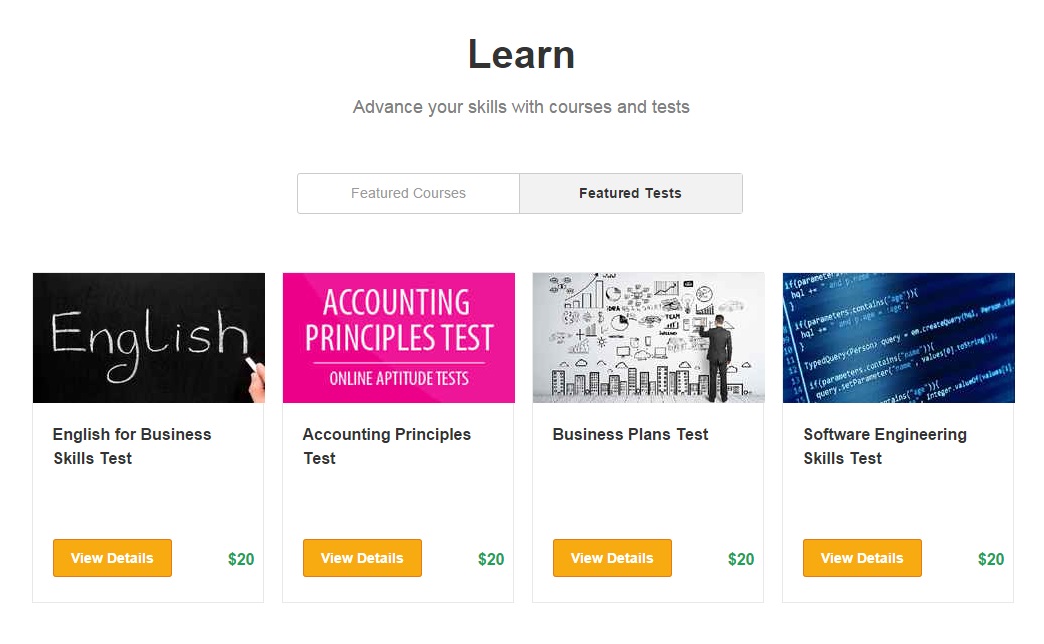
Task: Open the Software Engineering code thumbnail
Action: (898, 337)
